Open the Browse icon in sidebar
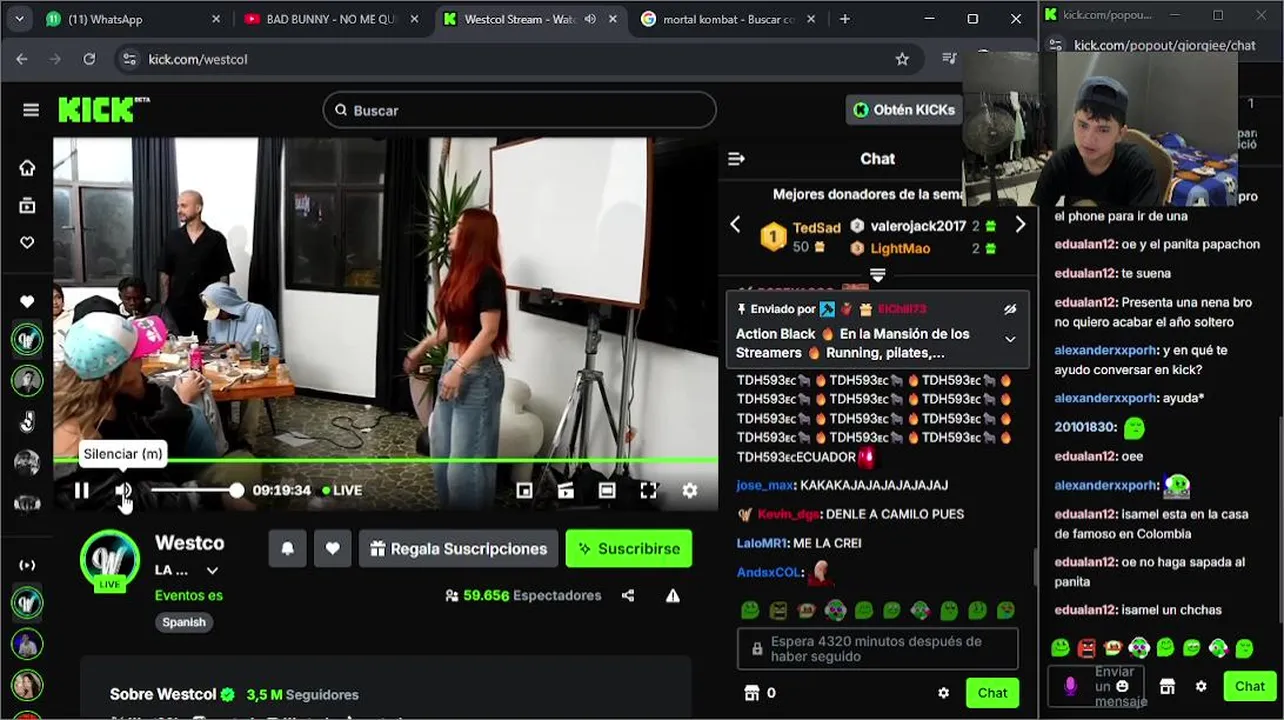The height and width of the screenshot is (720, 1284). [x=27, y=205]
